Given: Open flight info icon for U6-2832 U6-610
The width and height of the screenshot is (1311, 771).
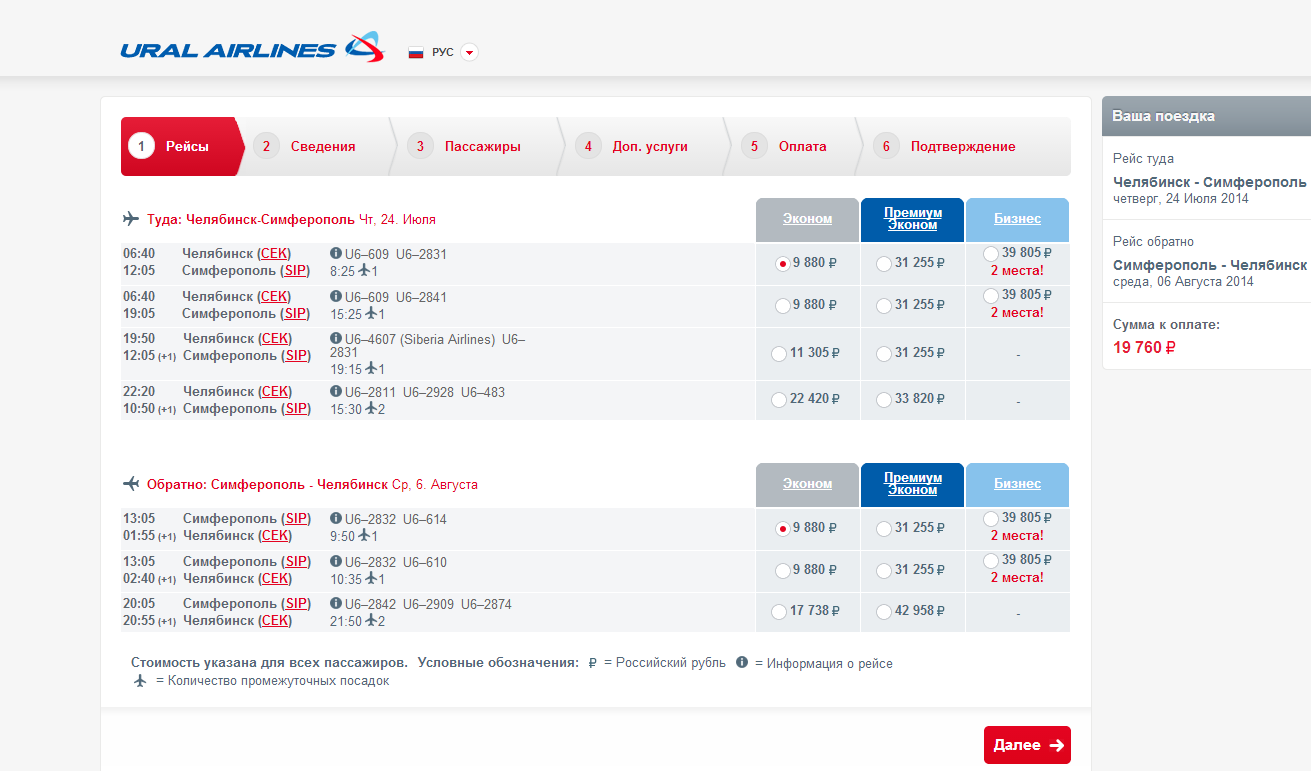Looking at the screenshot, I should (x=336, y=562).
